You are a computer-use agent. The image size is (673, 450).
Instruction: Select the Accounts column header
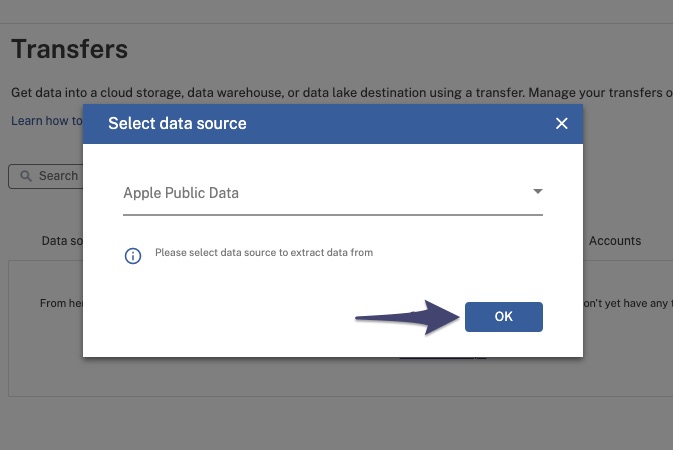(x=615, y=241)
